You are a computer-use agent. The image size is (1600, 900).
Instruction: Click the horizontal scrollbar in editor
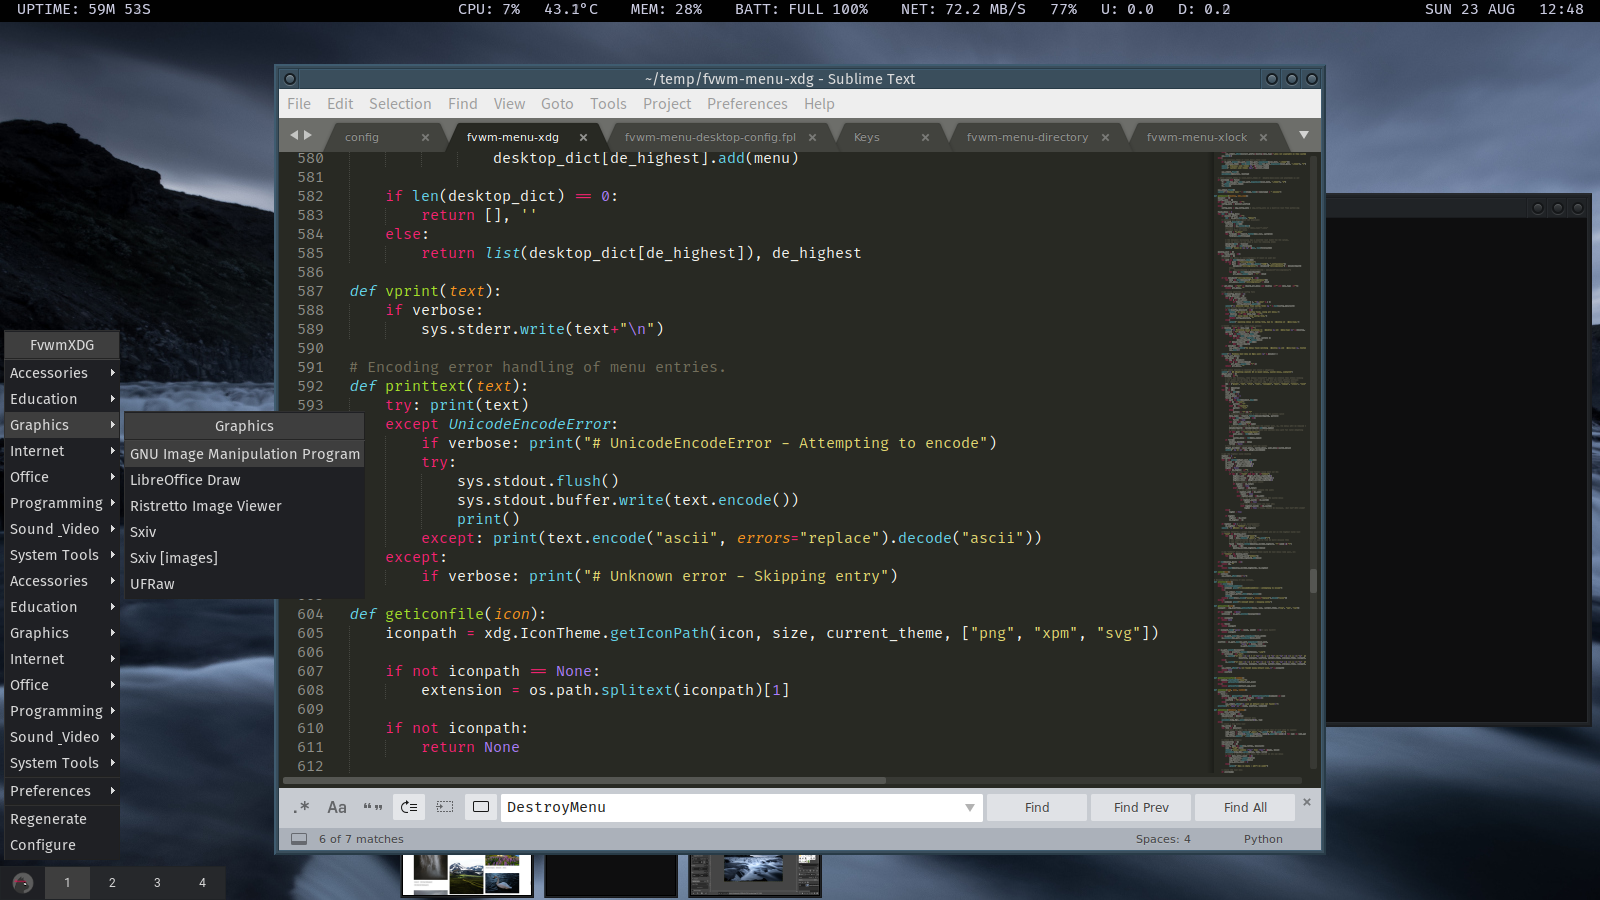(x=585, y=781)
